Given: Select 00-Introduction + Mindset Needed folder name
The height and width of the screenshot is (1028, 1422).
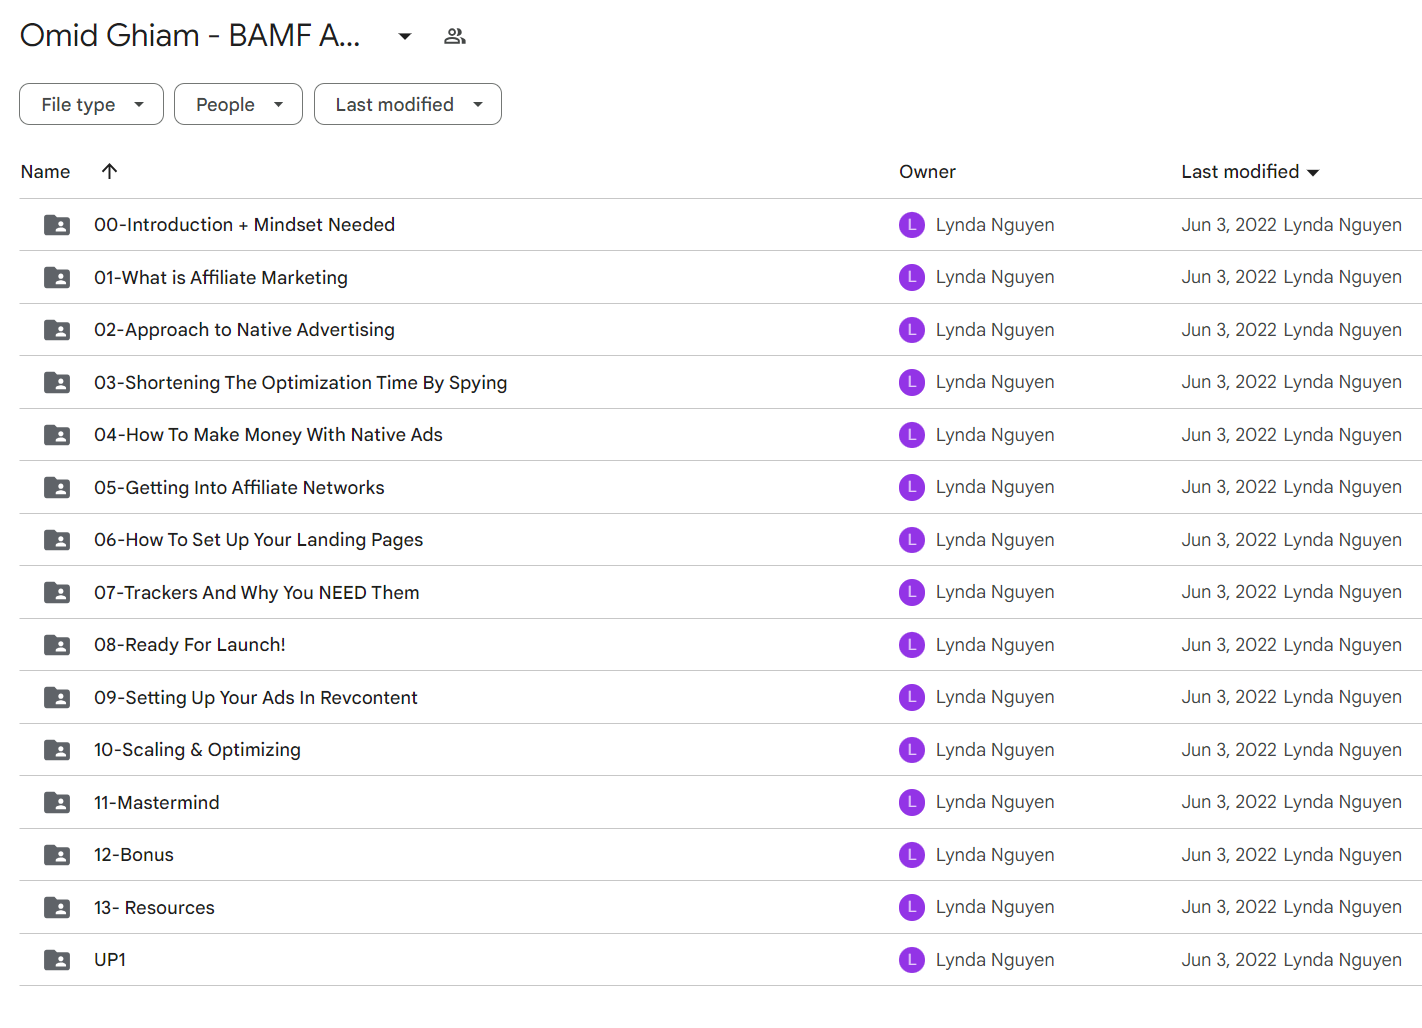Looking at the screenshot, I should [x=244, y=225].
